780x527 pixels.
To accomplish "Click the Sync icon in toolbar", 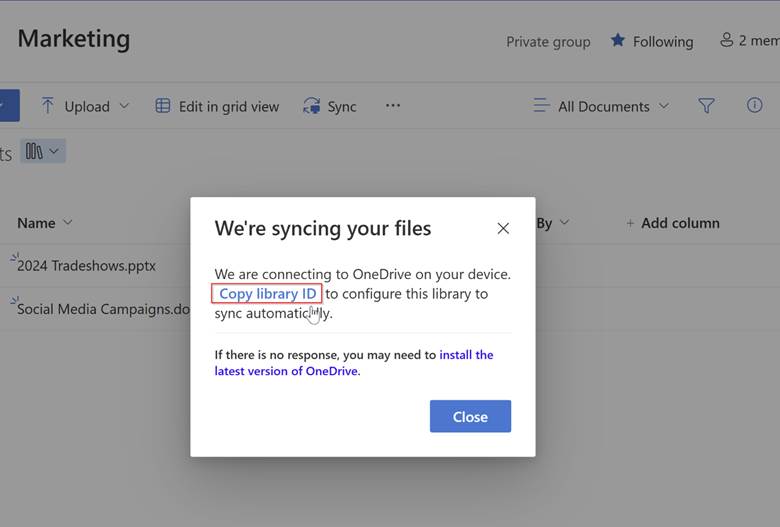I will tap(311, 106).
